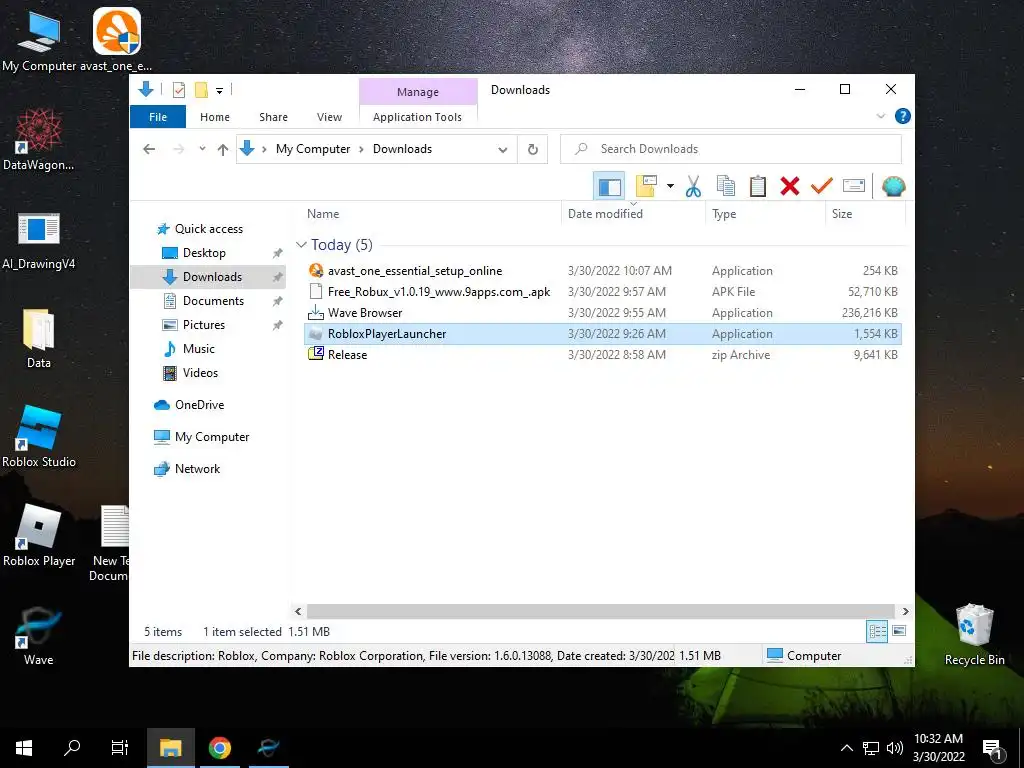Switch to the View ribbon tab

[x=329, y=117]
